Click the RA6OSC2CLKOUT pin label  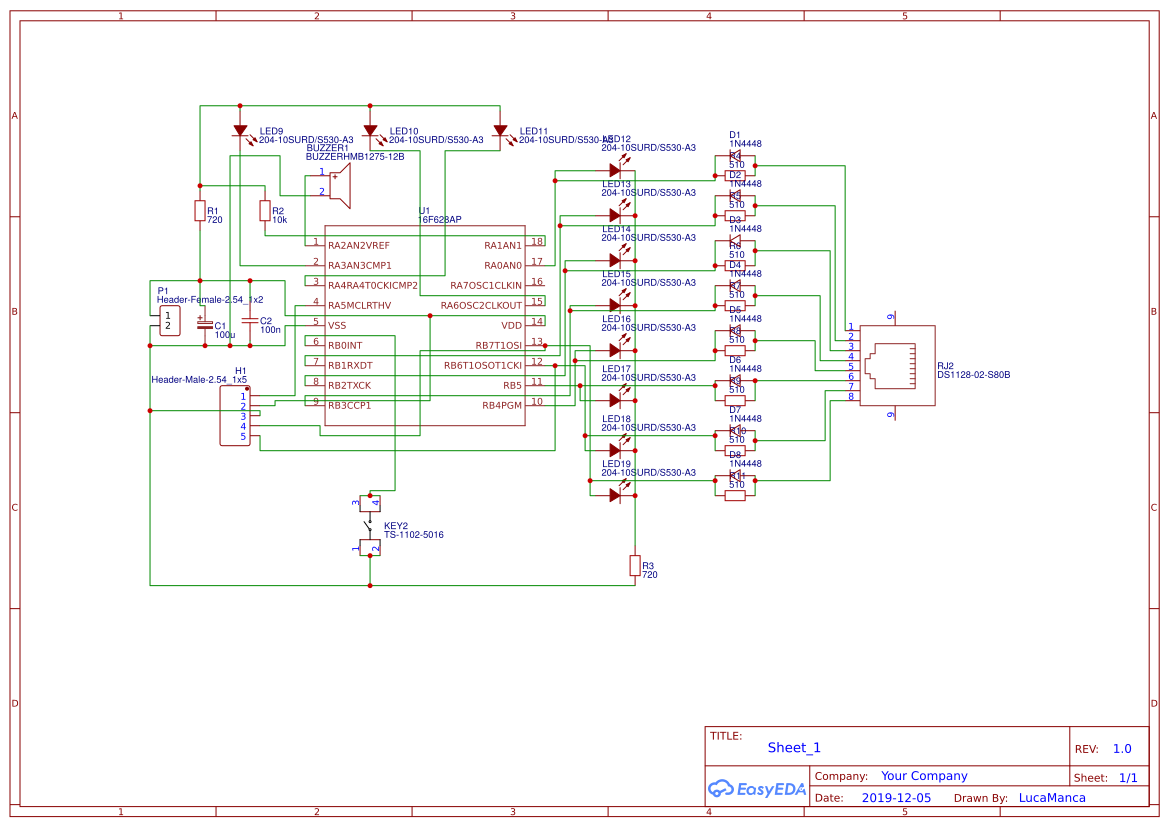coord(481,305)
